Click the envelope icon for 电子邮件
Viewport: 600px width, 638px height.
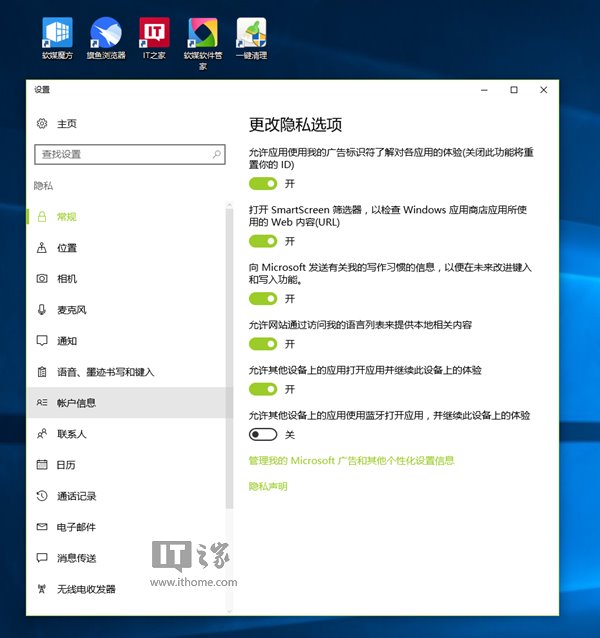pos(42,527)
